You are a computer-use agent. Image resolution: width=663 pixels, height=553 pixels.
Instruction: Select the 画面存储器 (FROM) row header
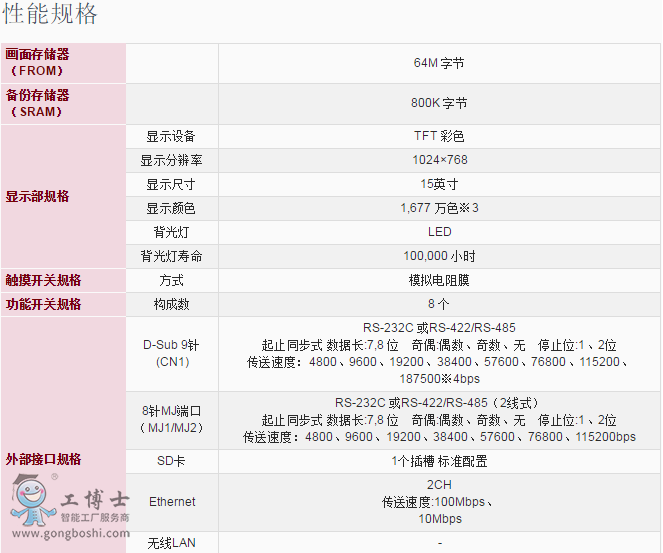point(38,63)
